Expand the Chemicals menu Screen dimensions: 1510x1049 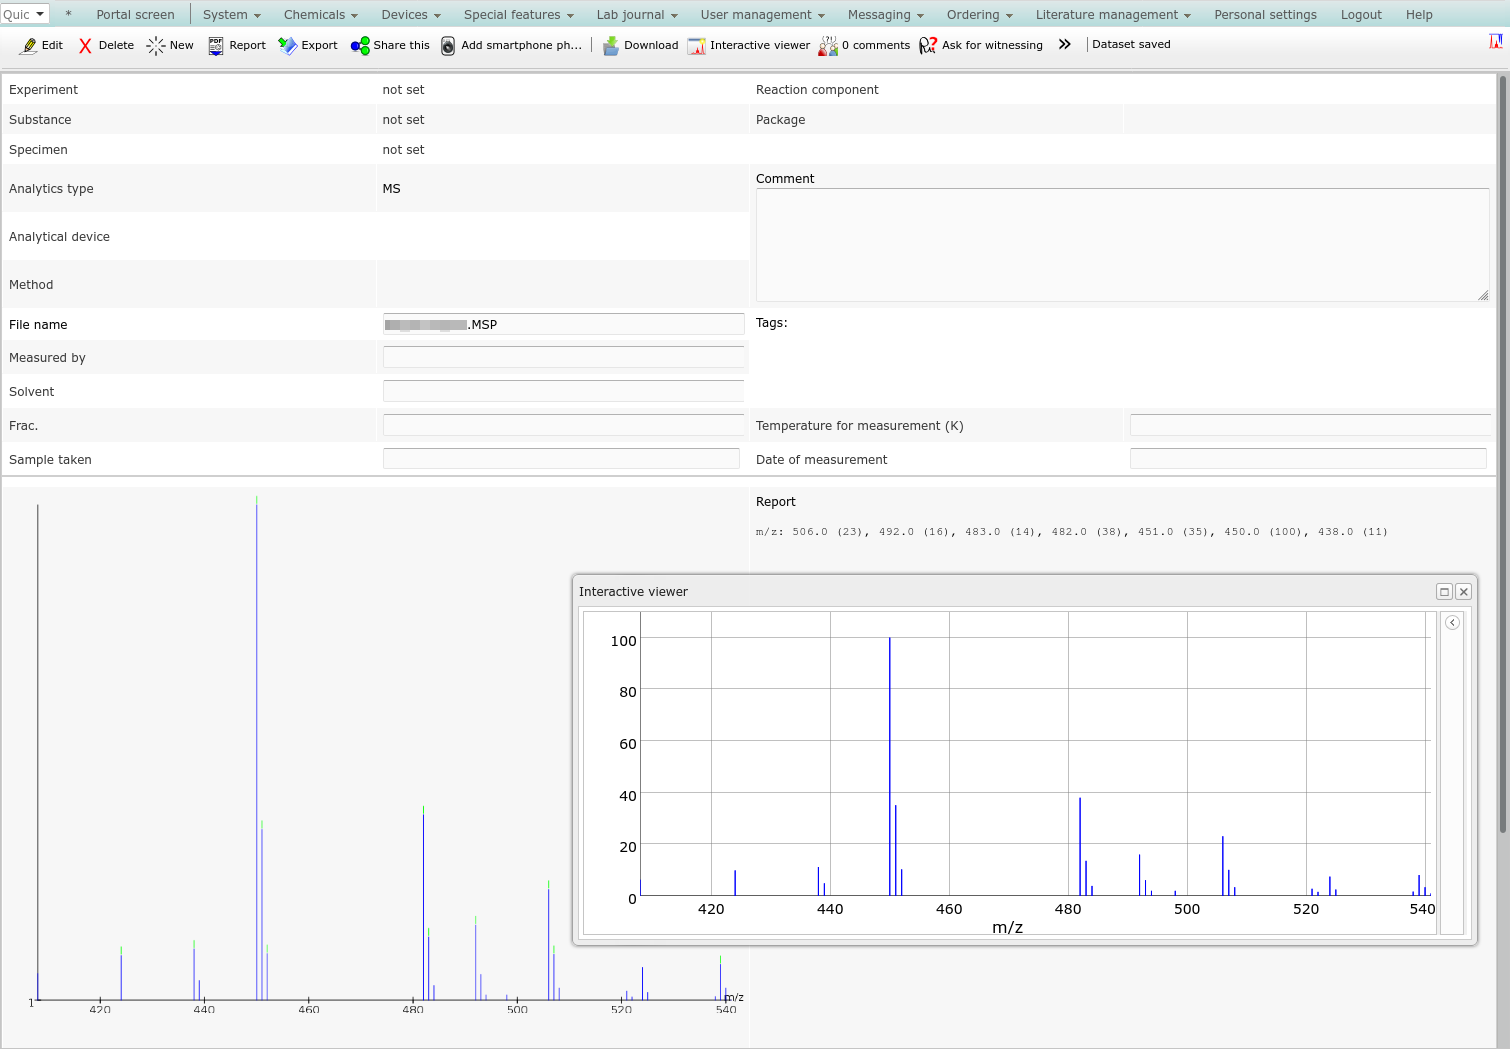tap(320, 15)
